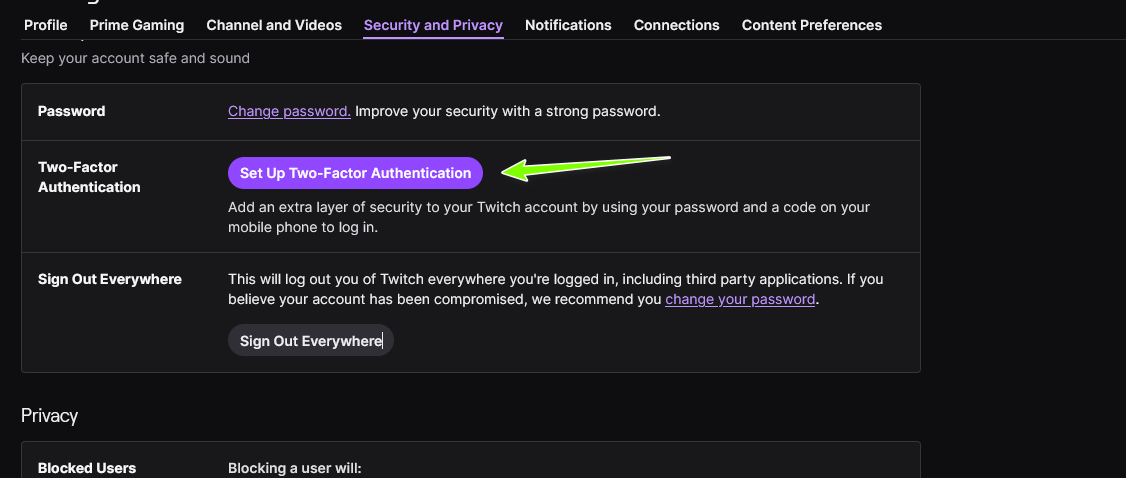Go to Channel and Videos tab

(x=274, y=25)
